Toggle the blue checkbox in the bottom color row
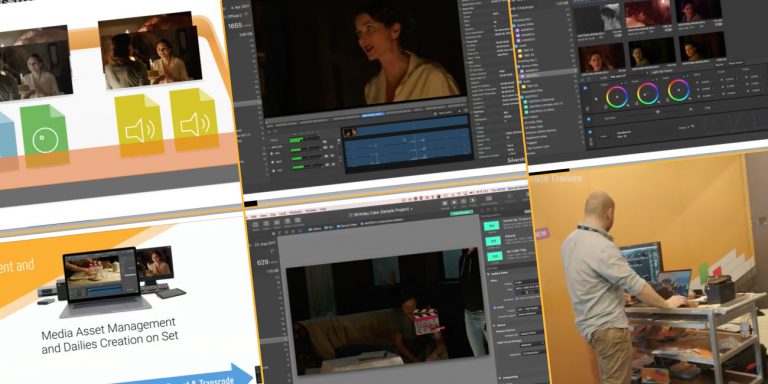The image size is (768, 384). click(590, 131)
